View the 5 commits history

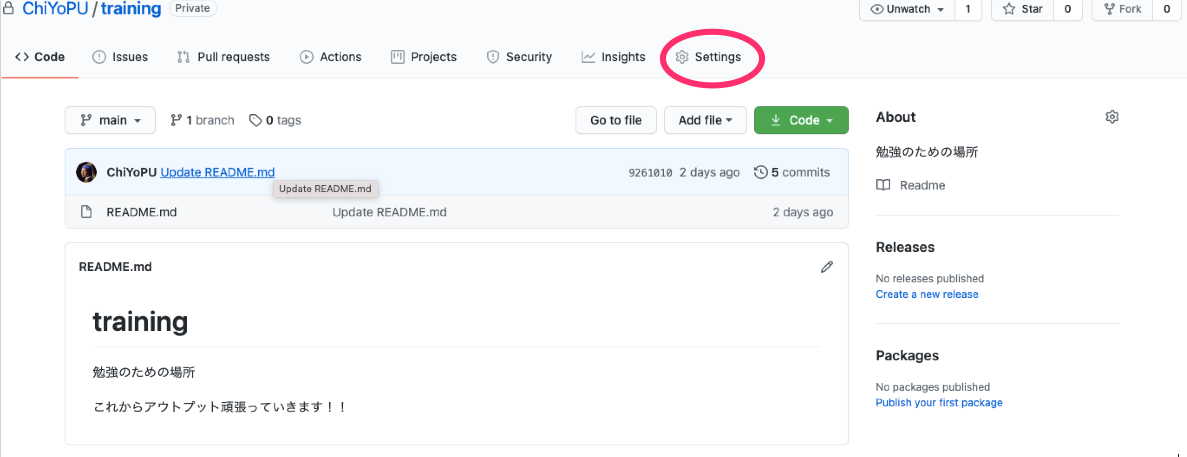(792, 173)
